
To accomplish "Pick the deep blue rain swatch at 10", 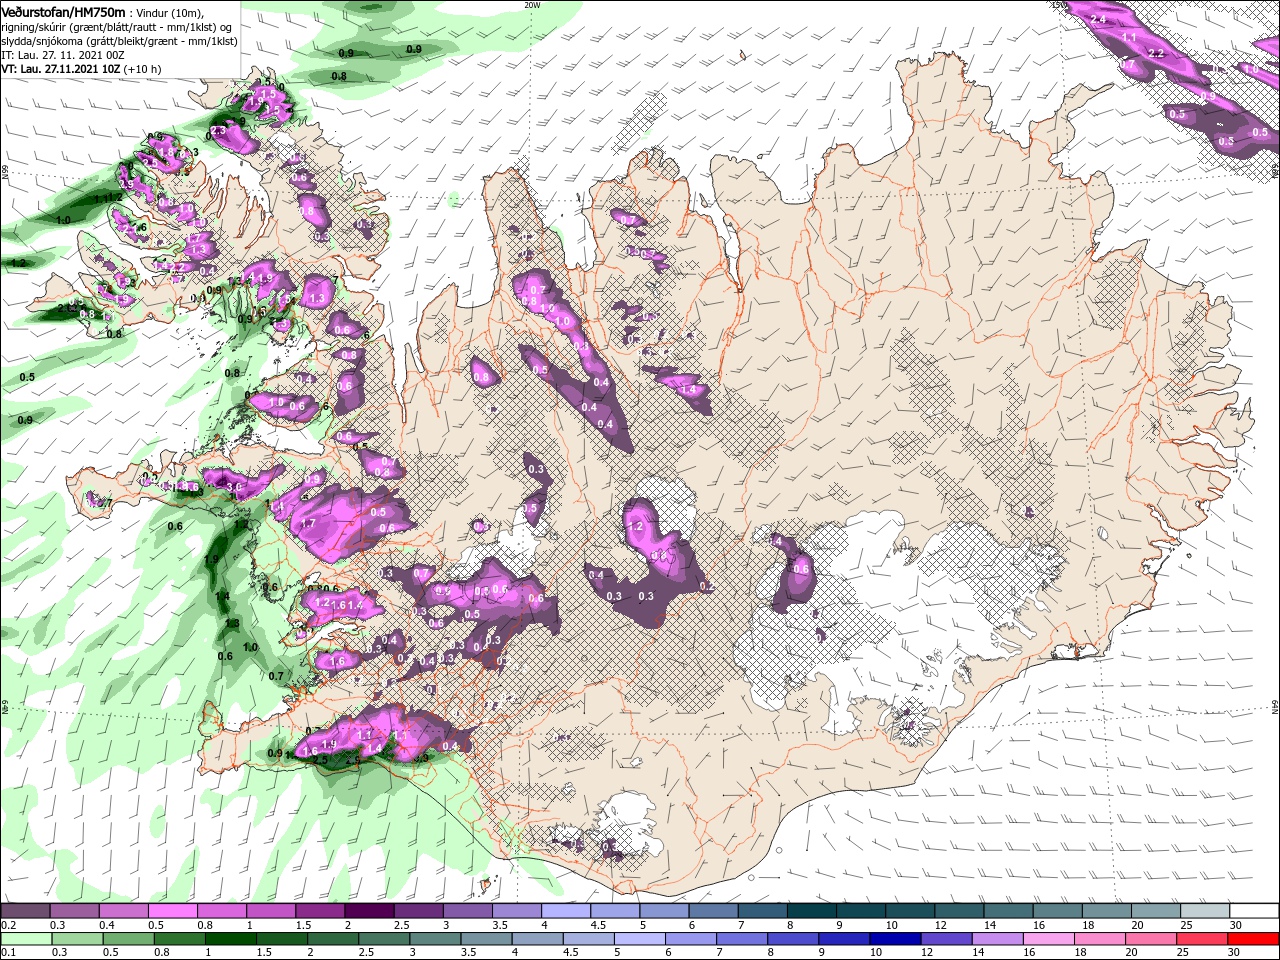I will tap(896, 939).
